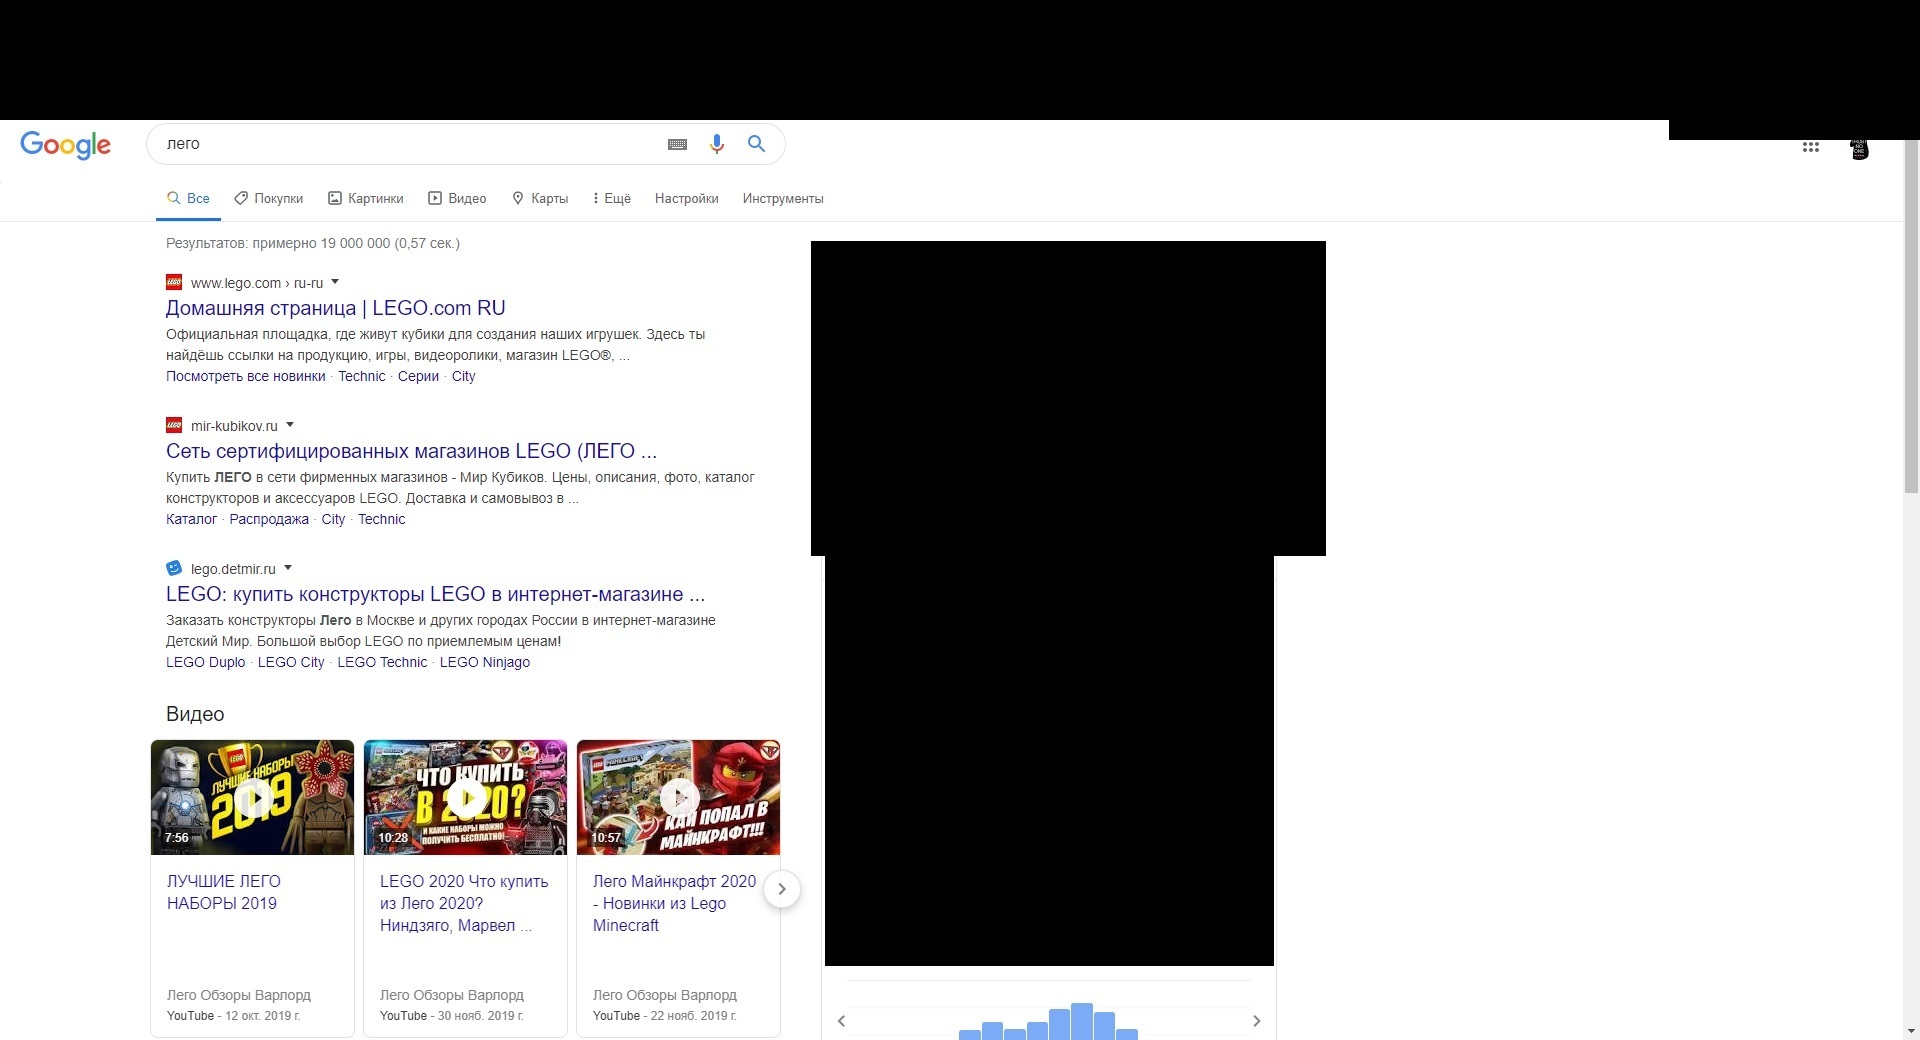Open LEGO 2020 Что купить video title

[464, 903]
